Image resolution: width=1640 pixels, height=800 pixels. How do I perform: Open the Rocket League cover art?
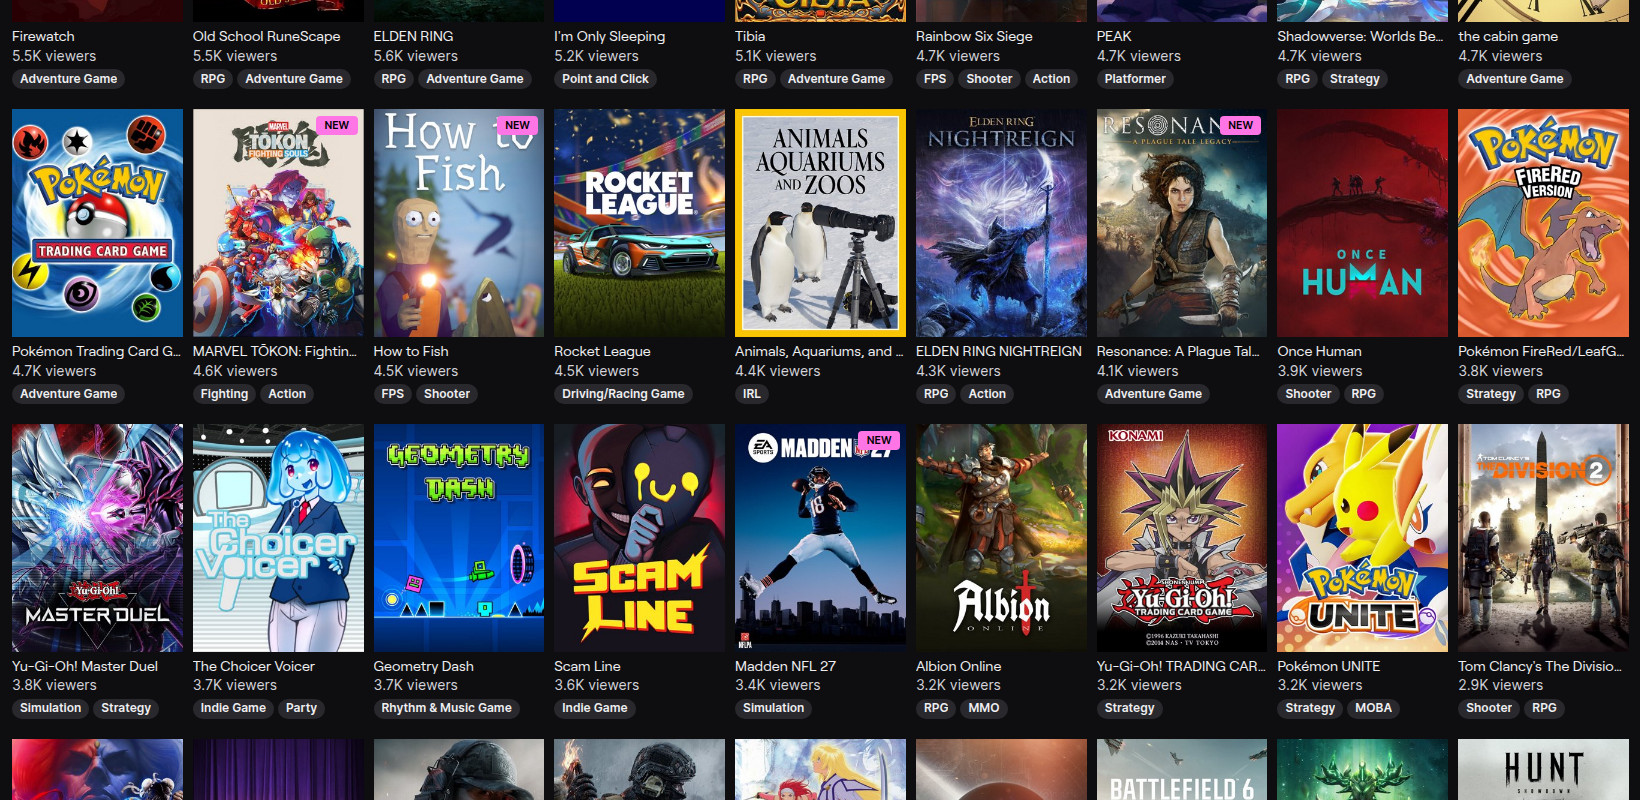[639, 223]
